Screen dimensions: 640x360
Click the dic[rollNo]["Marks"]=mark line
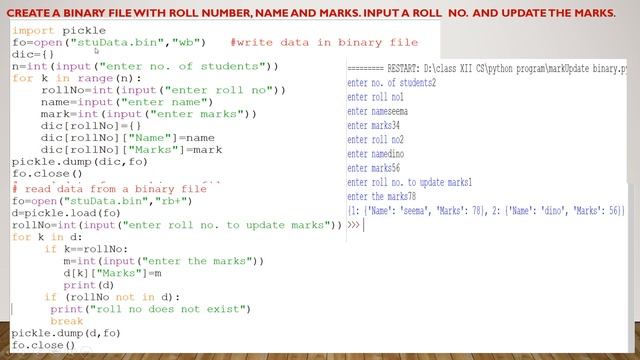(131, 150)
